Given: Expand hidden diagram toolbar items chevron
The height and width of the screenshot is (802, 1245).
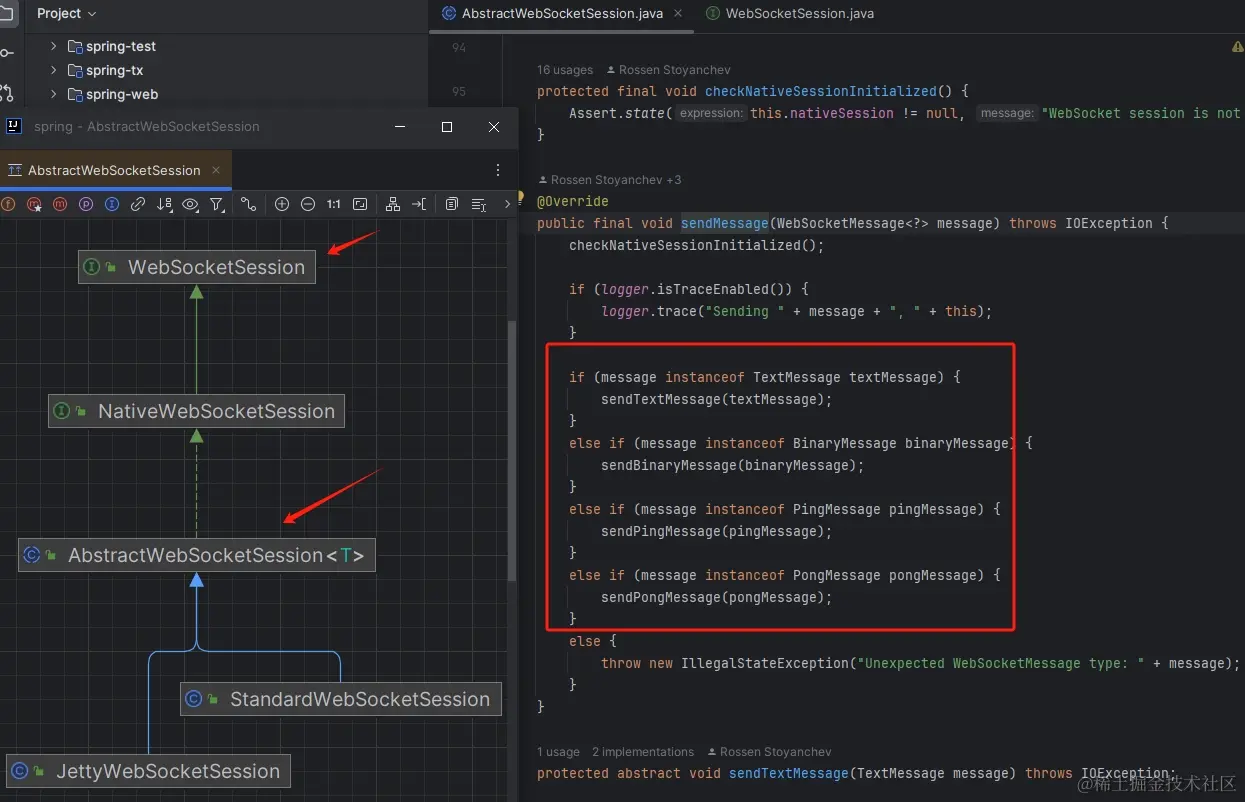Looking at the screenshot, I should point(507,204).
